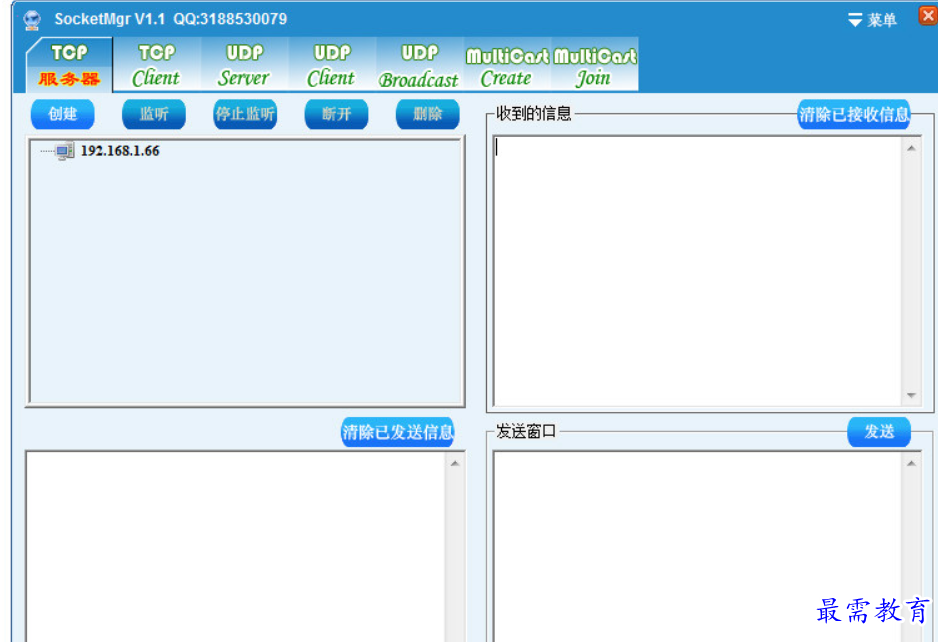The image size is (938, 642).
Task: Click the computer icon beside 192.168.1.66
Action: (65, 151)
